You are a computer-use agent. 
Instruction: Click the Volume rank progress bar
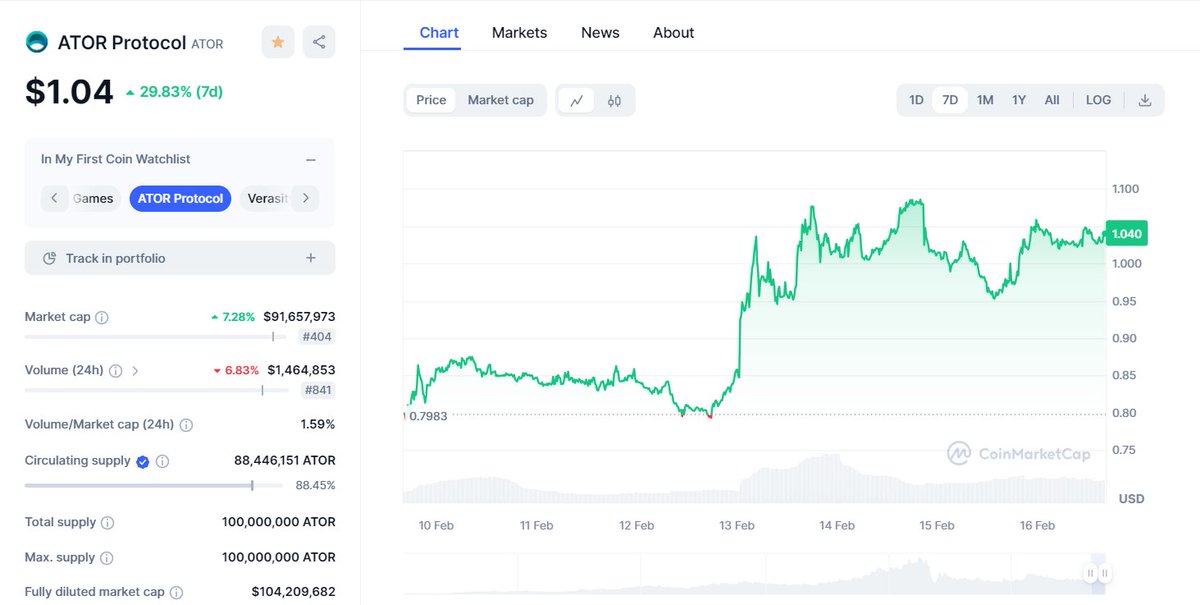click(x=157, y=390)
